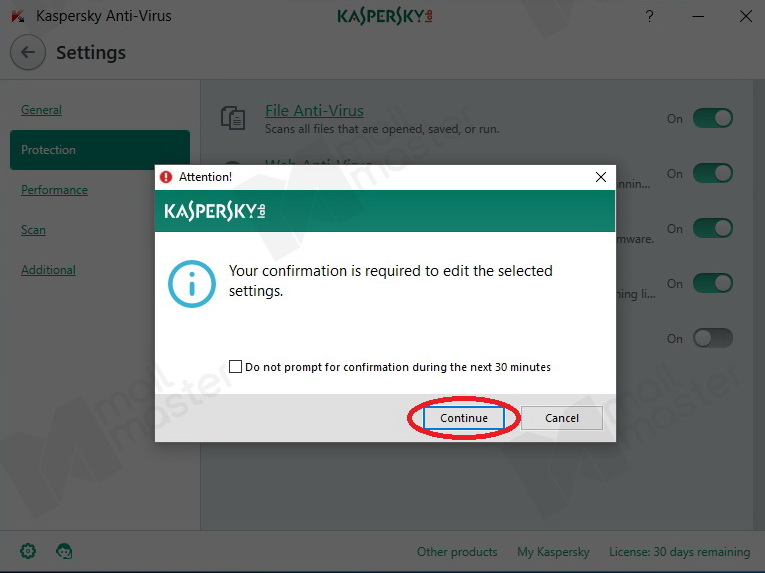Open the settings gear icon at bottom left

28,551
